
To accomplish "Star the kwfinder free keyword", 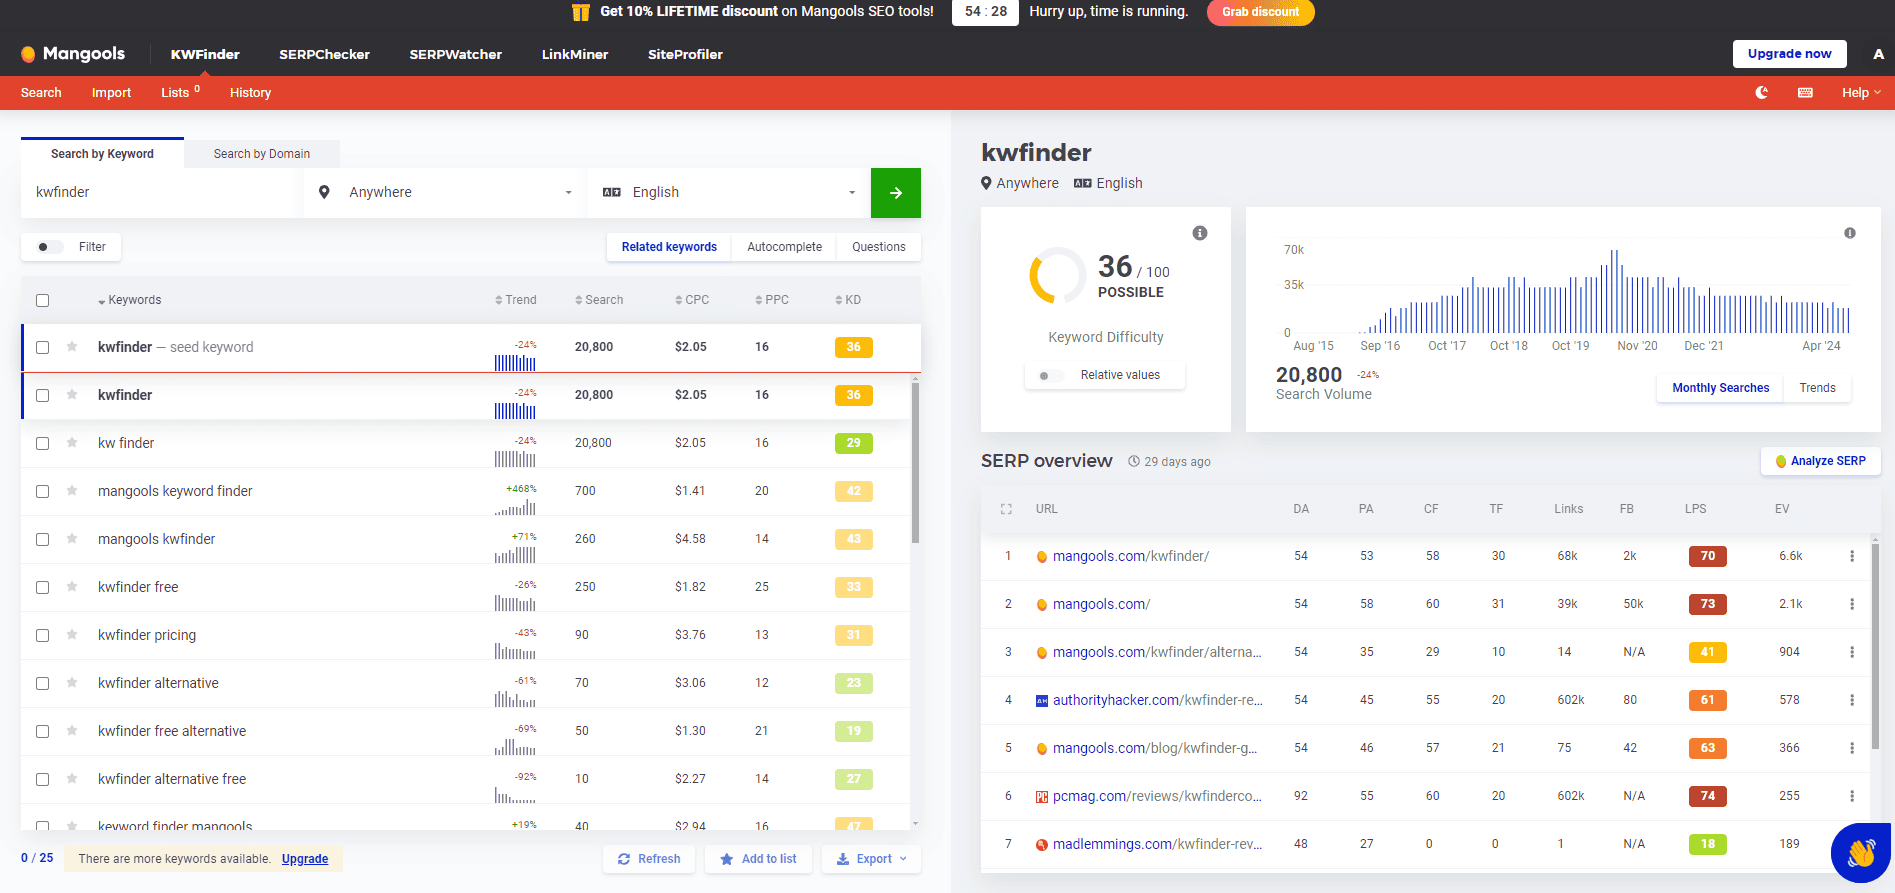I will pyautogui.click(x=72, y=587).
